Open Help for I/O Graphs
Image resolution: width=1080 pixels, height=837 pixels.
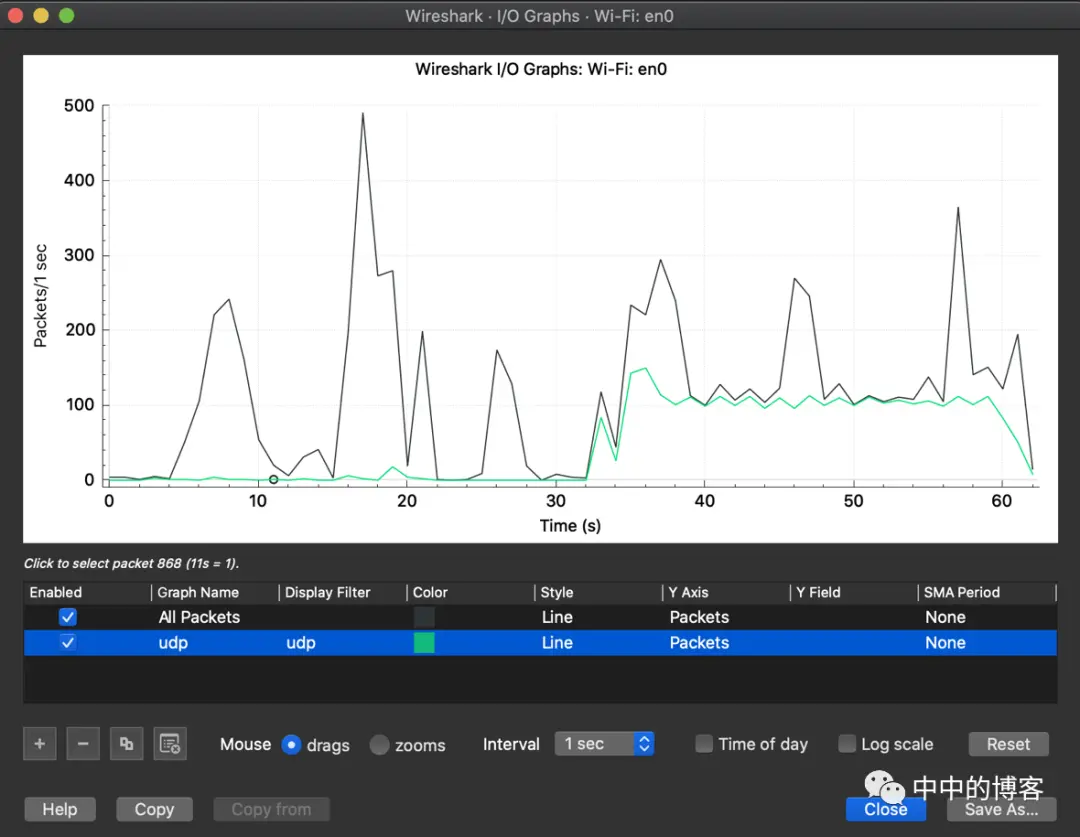(60, 809)
